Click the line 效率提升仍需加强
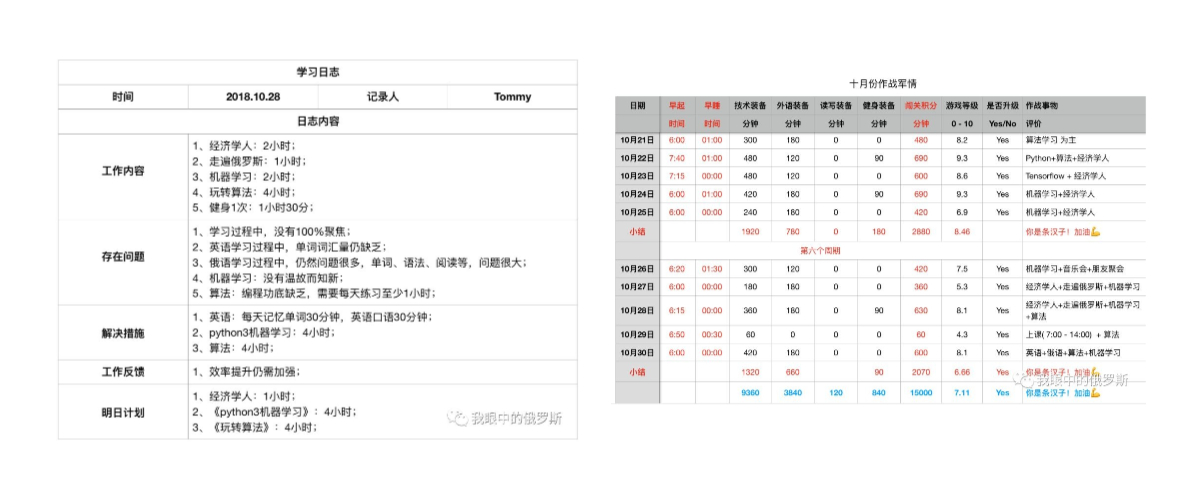Viewport: 1200px width, 500px height. point(247,372)
